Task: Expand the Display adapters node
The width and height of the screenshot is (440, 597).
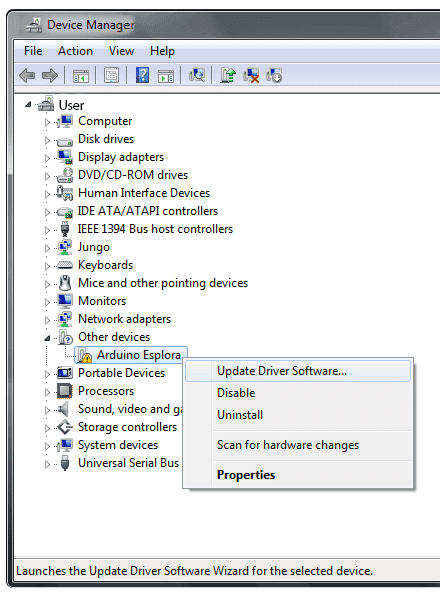Action: pyautogui.click(x=47, y=158)
